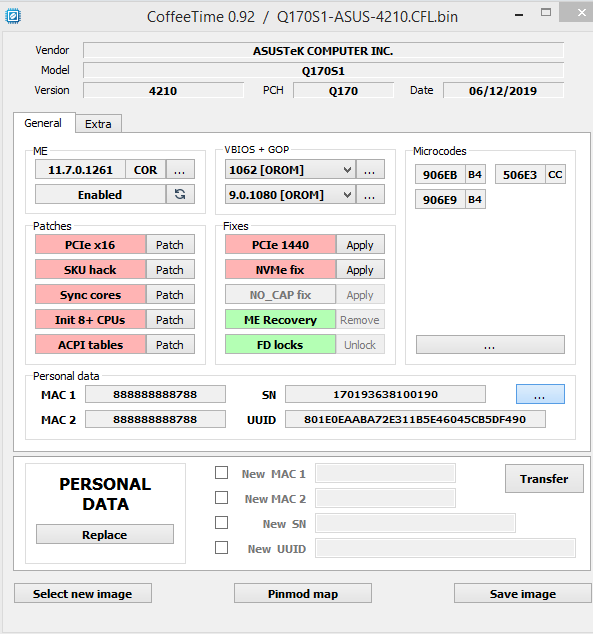Click the PCIe x16 patch status label
The image size is (593, 634).
tap(90, 245)
